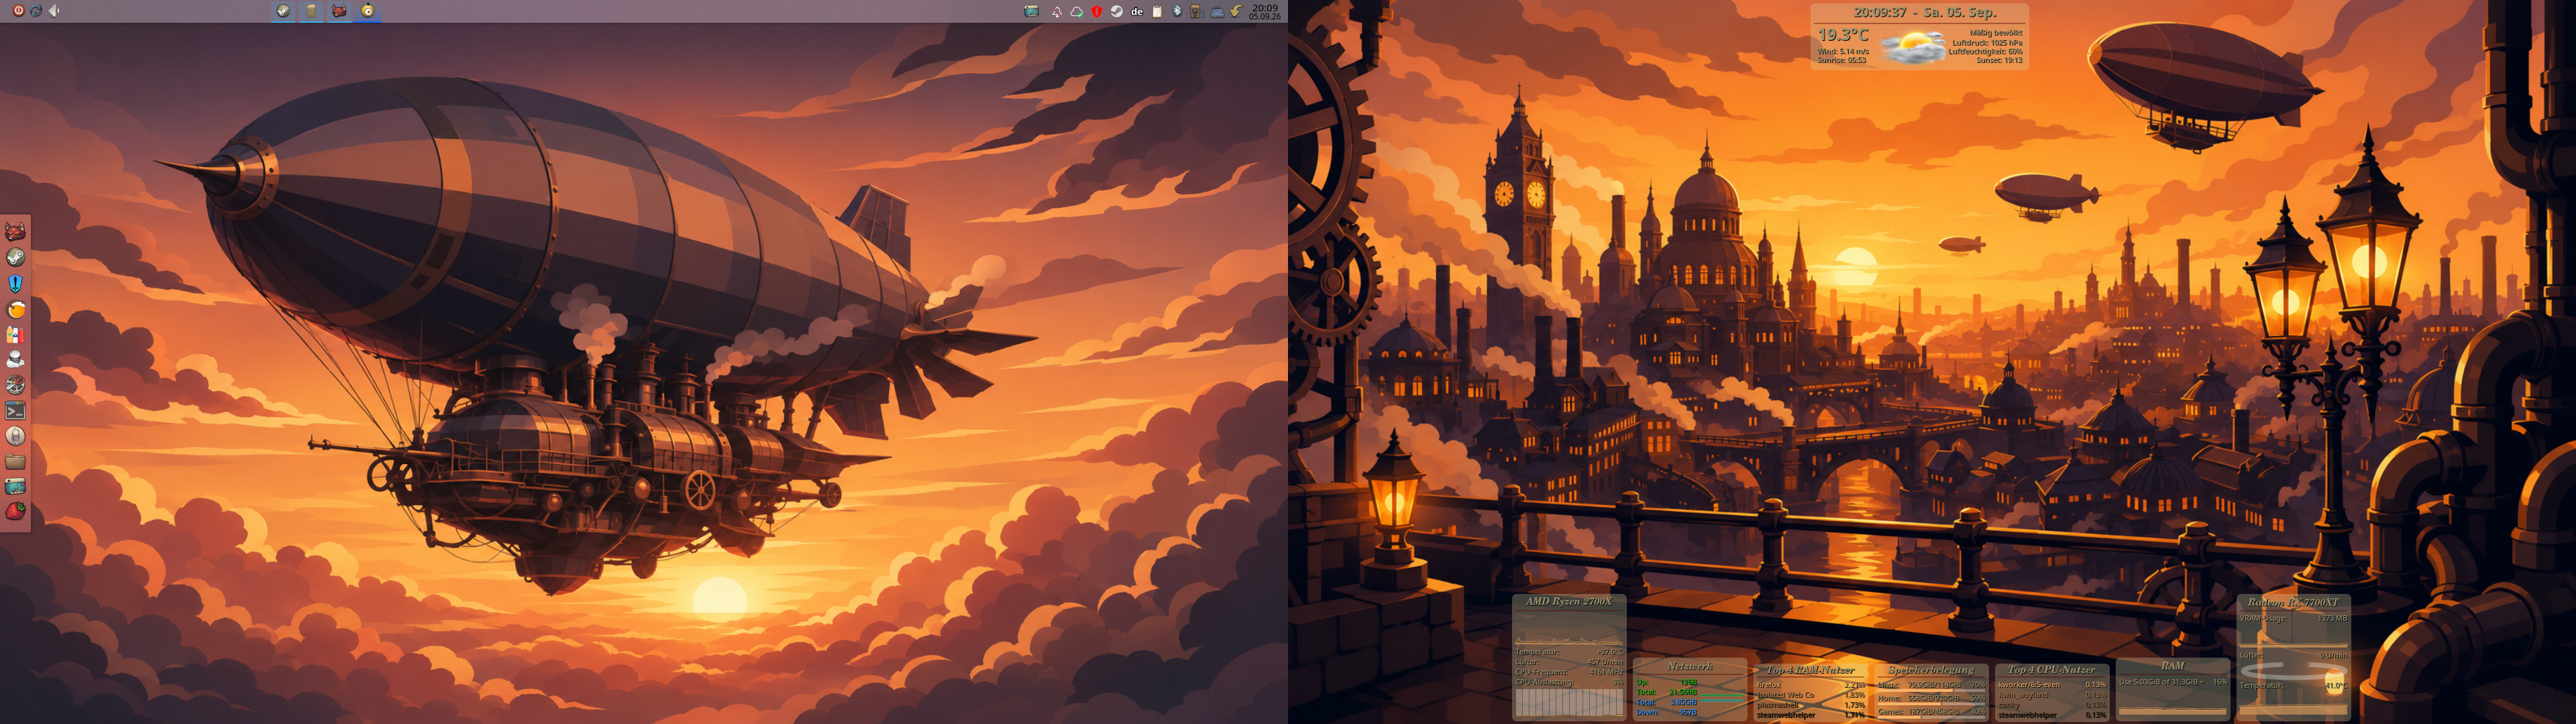Switch to the Steam task in the task manager
Screen dimensions: 2576x724
point(284,11)
